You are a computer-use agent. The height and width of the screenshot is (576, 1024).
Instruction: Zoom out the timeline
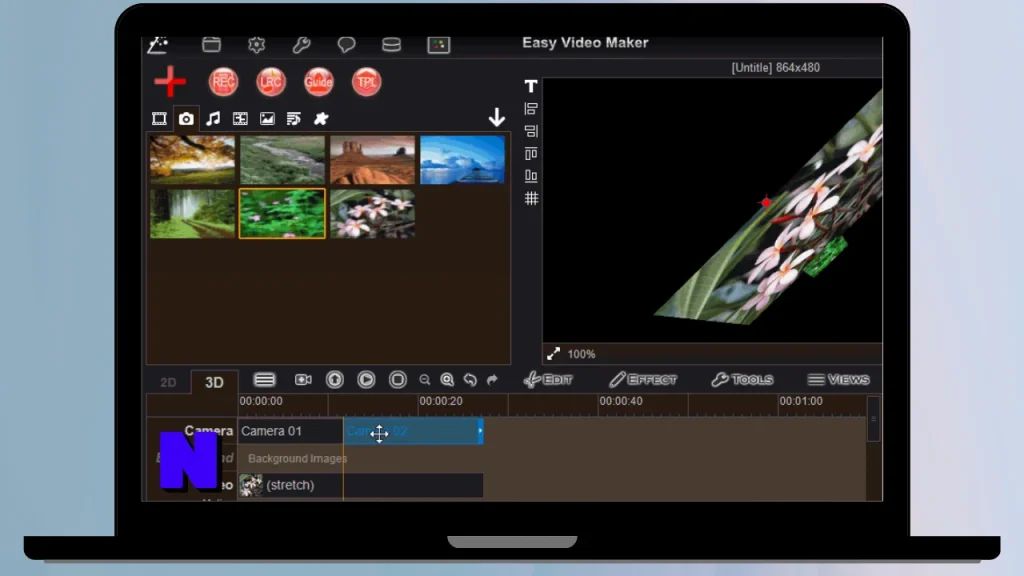pyautogui.click(x=424, y=380)
